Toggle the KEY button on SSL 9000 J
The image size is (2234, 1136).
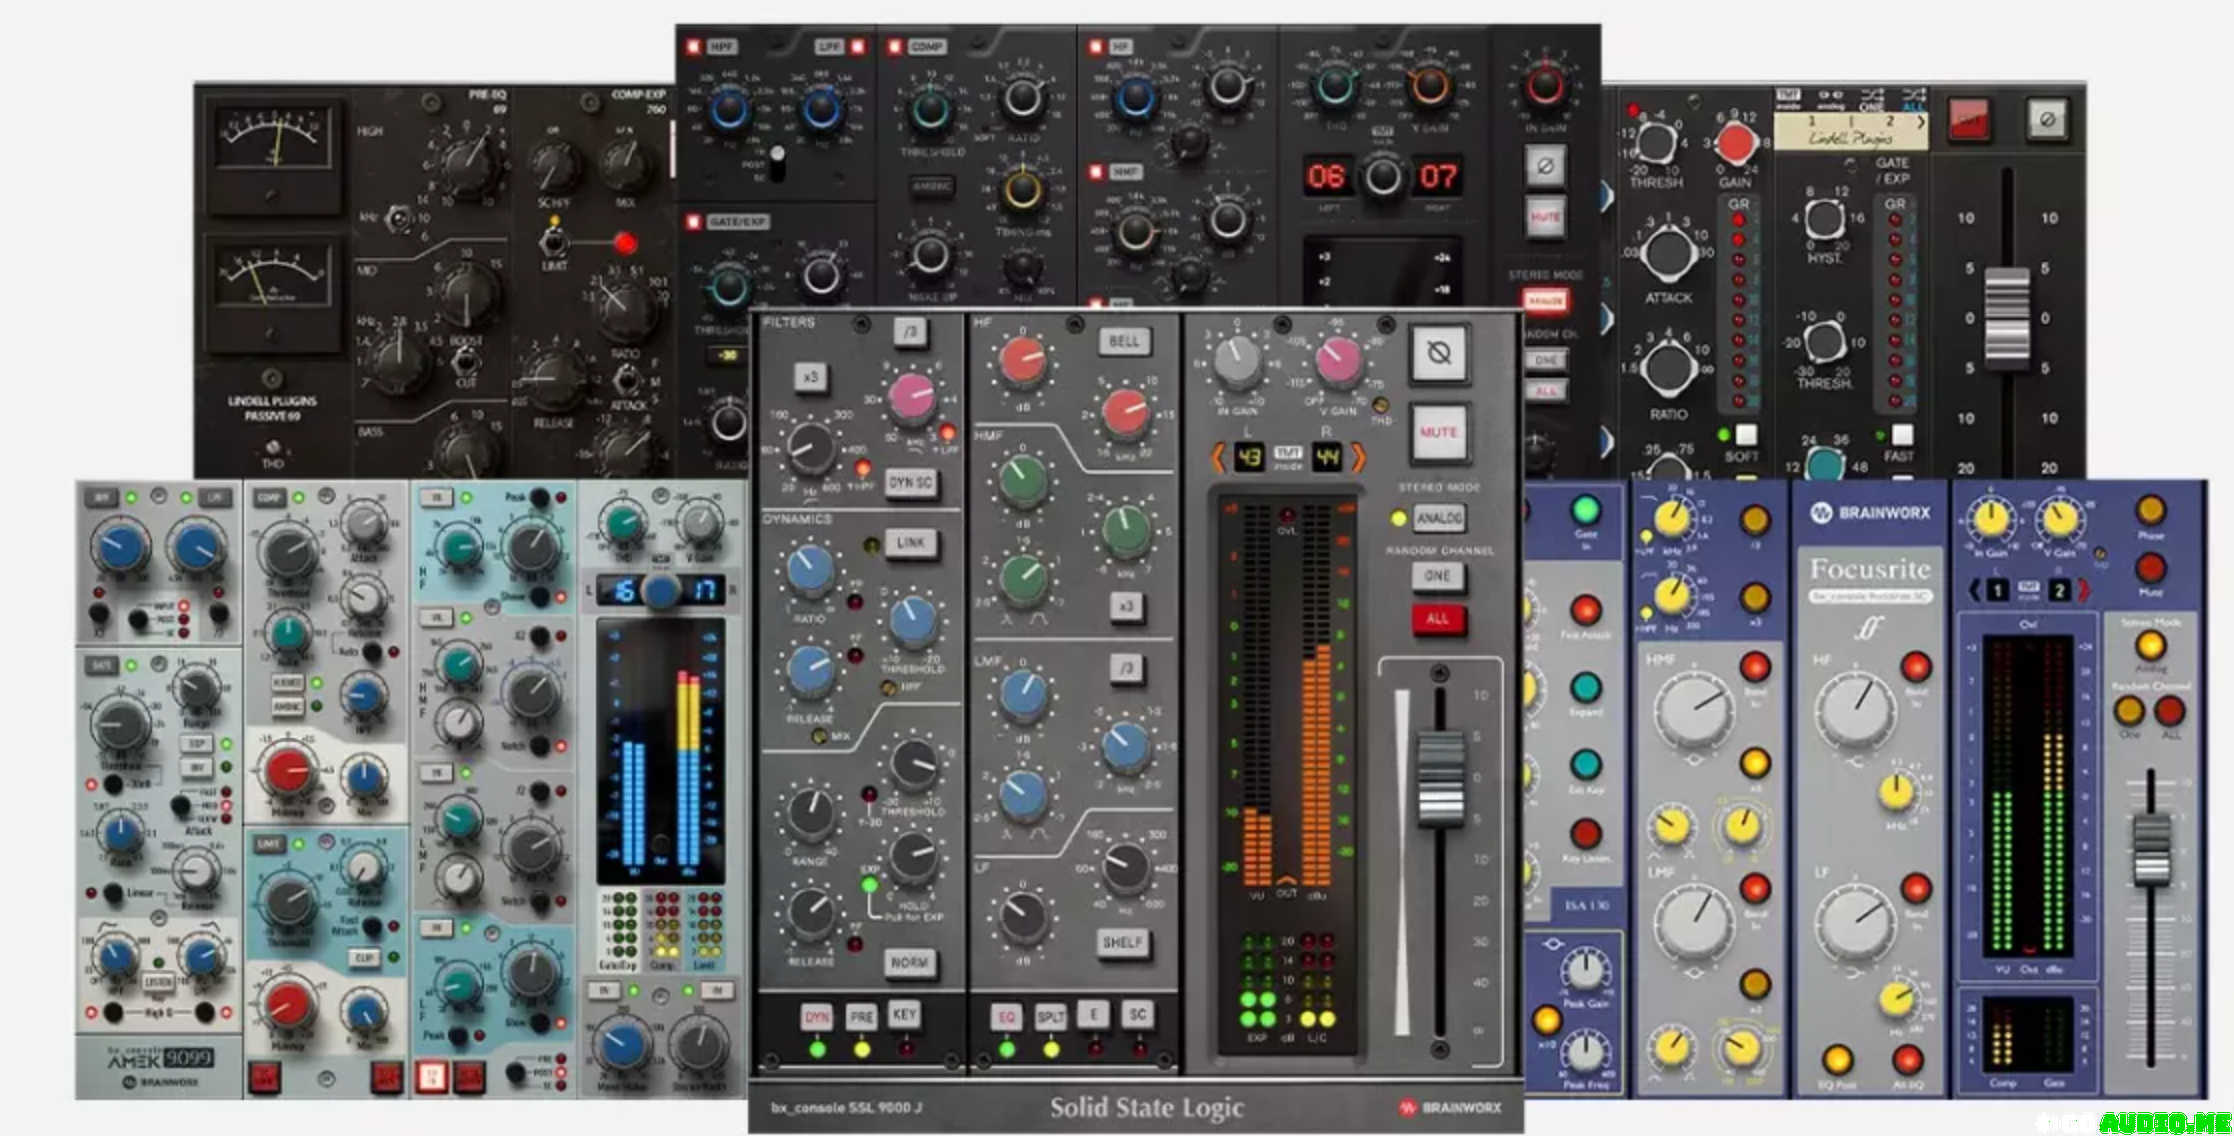coord(904,1015)
